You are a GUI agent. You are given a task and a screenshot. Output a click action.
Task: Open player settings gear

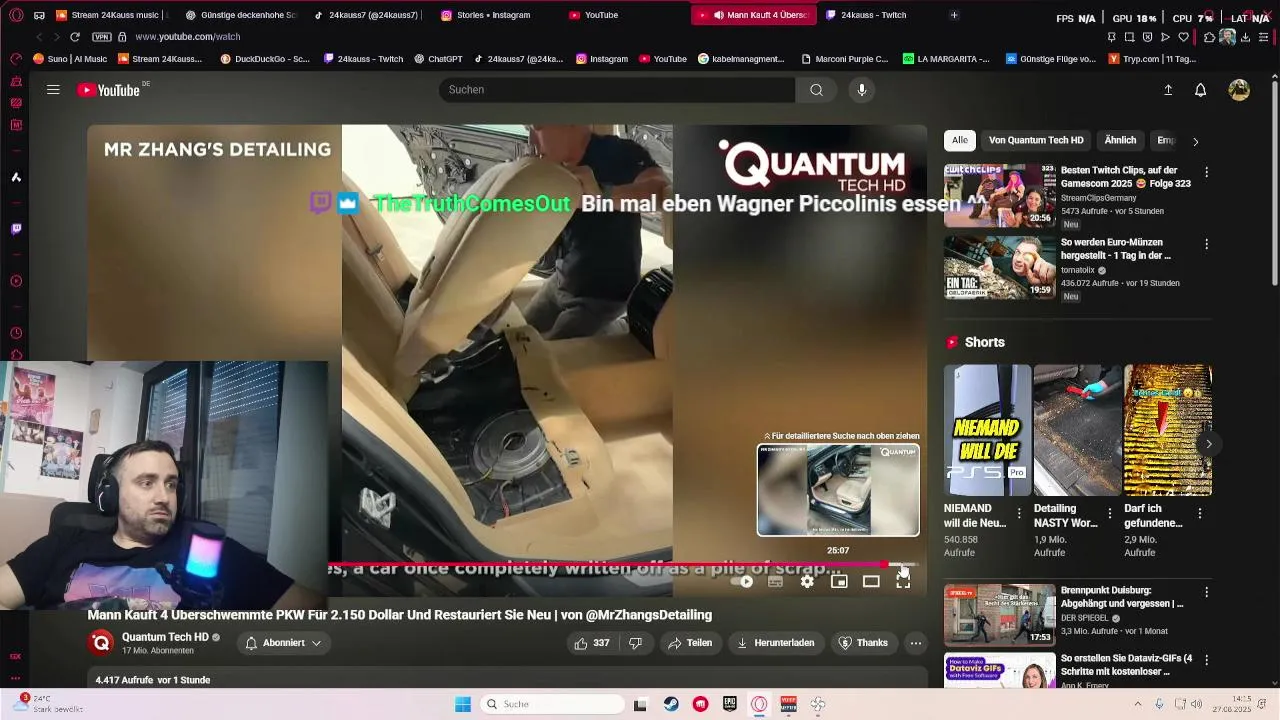click(807, 581)
